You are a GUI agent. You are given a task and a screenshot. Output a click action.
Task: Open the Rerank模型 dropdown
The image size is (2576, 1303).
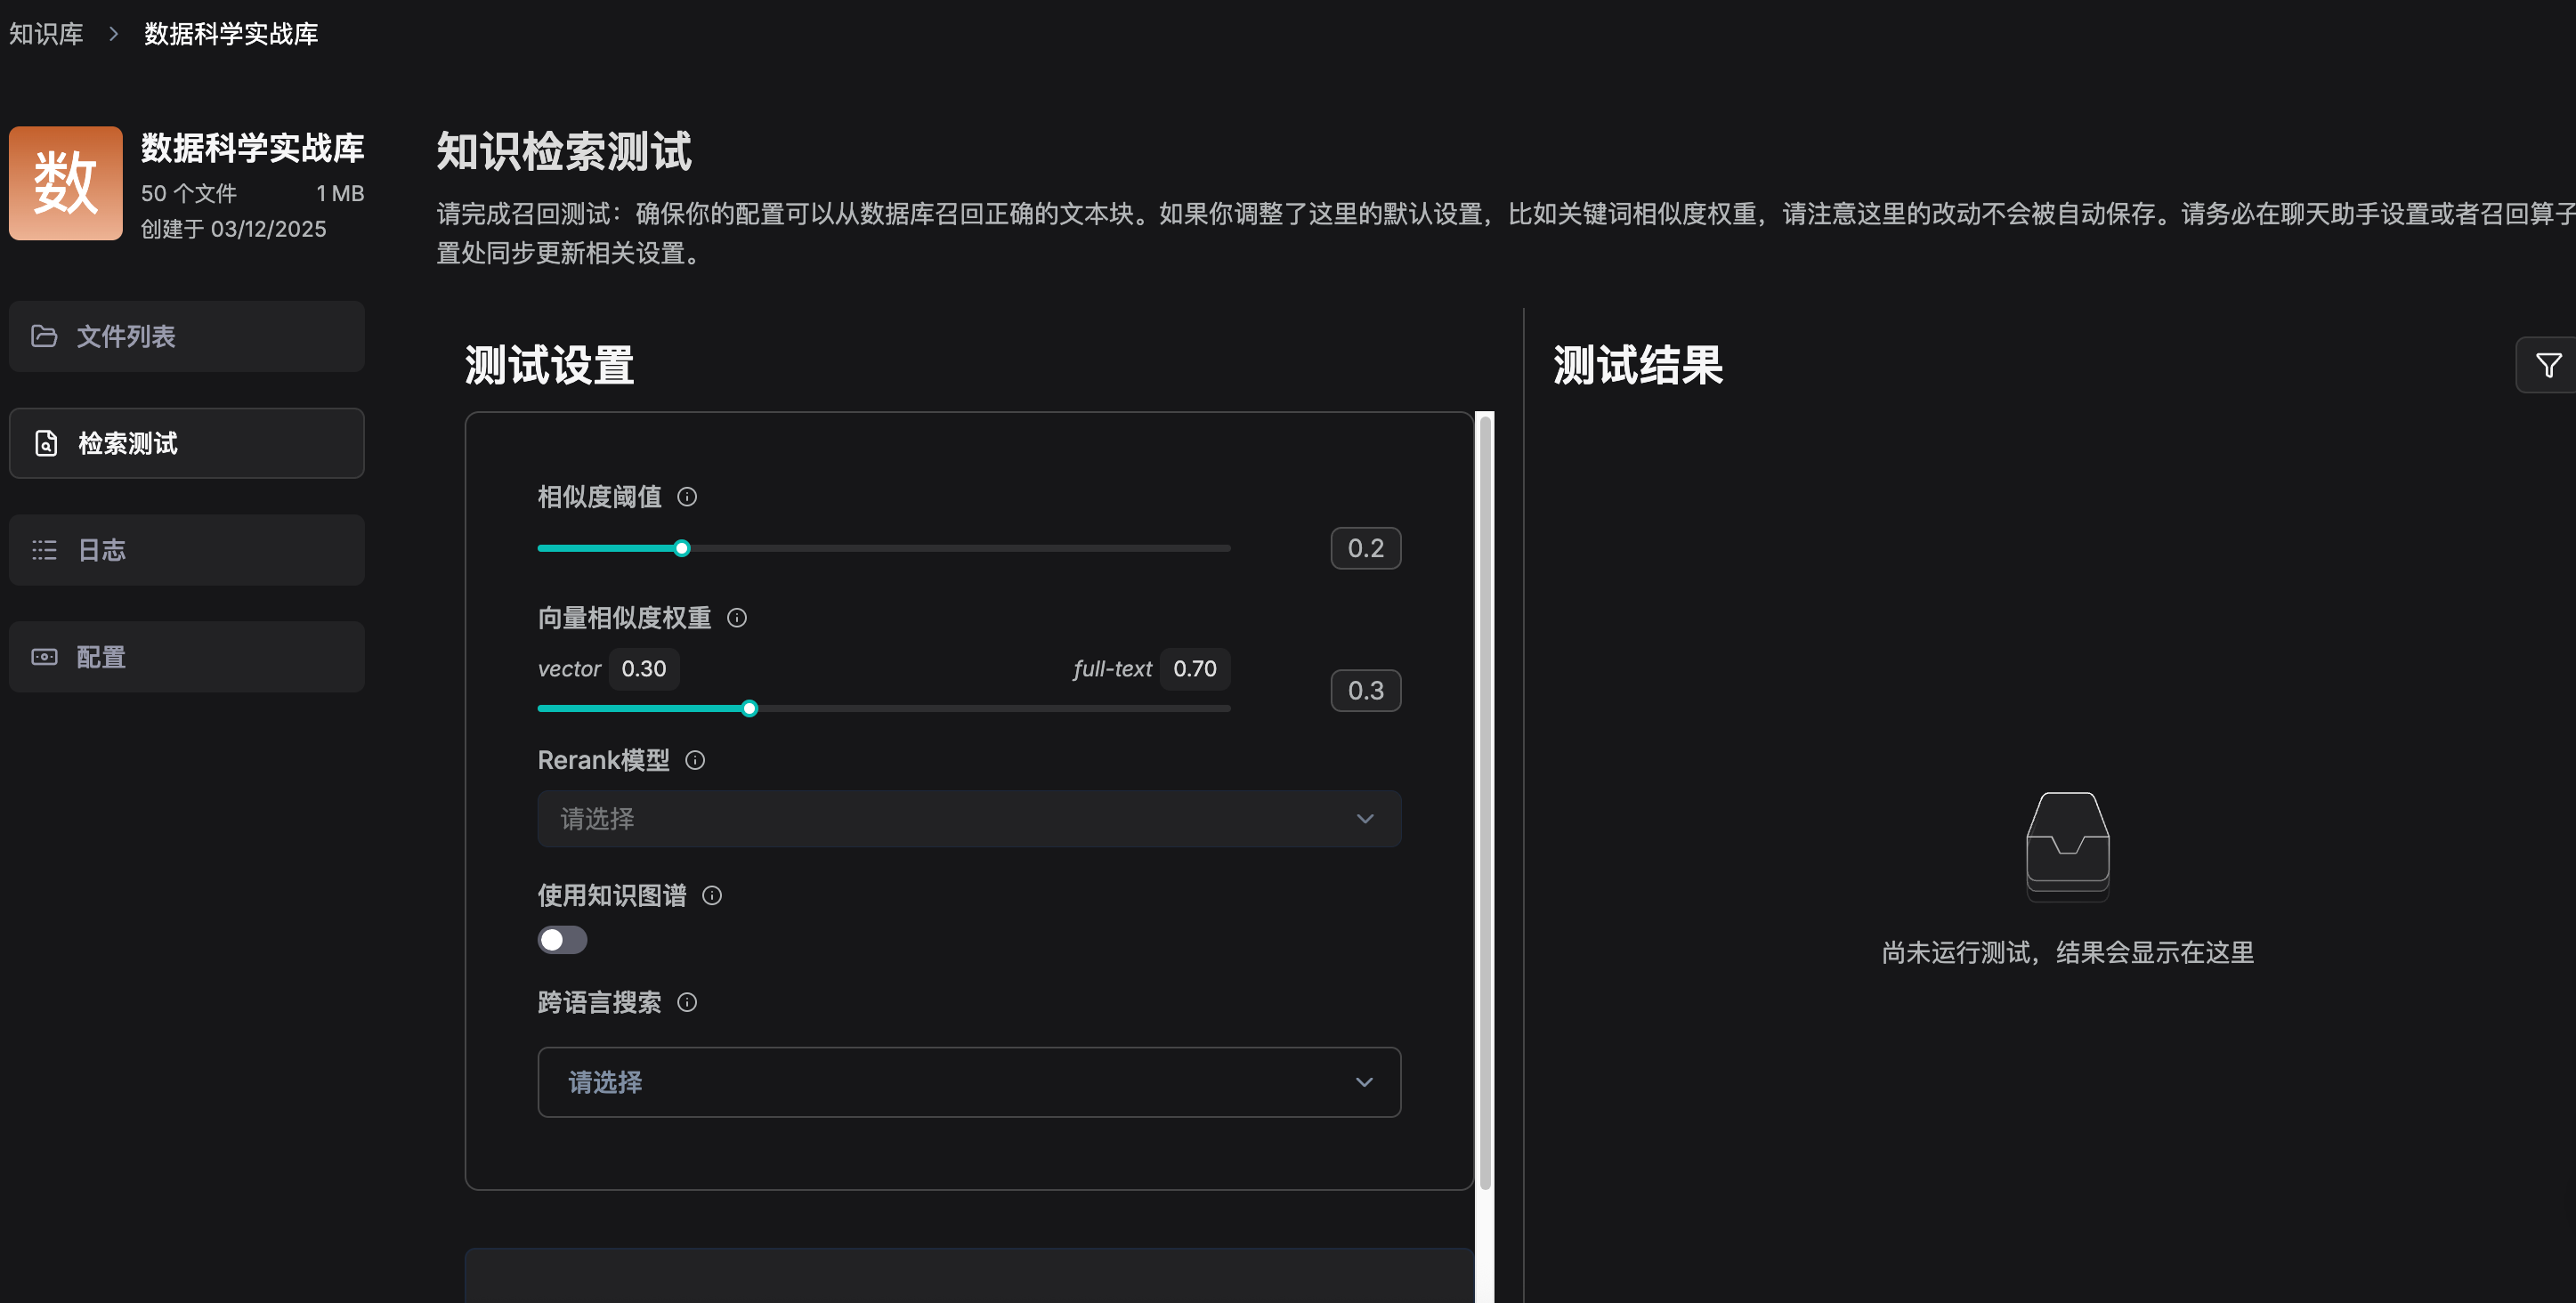[968, 819]
